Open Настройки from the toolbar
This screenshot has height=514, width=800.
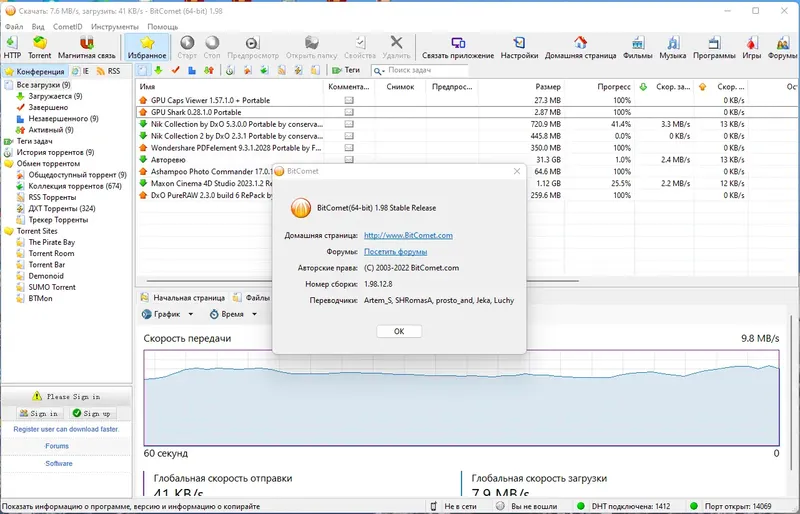coord(519,47)
